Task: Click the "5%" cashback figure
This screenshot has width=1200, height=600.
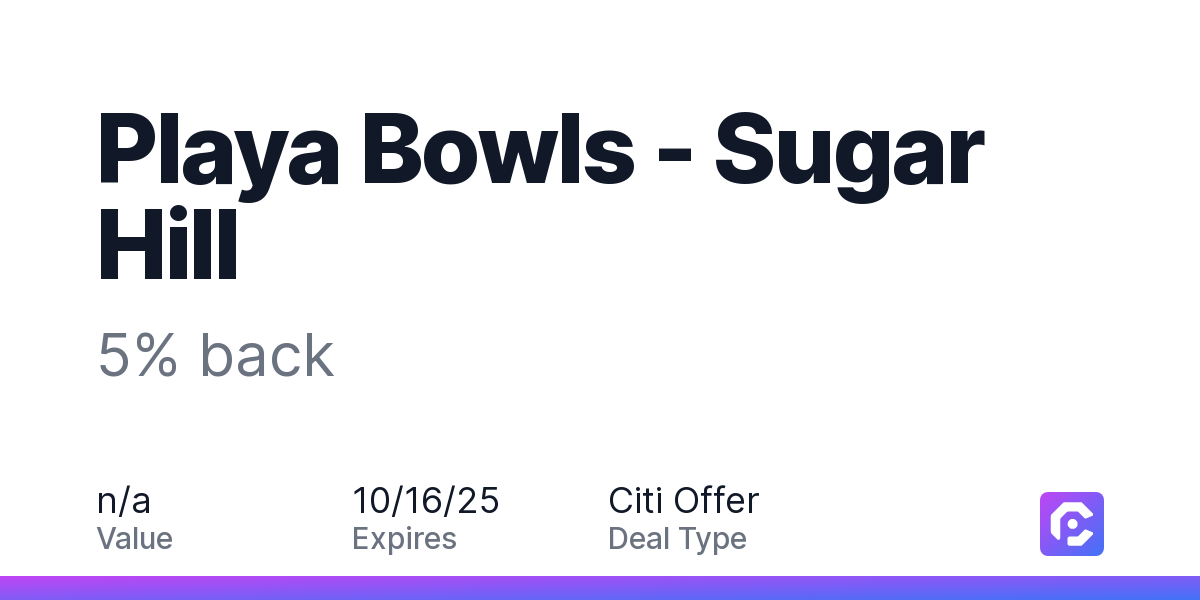Action: [138, 355]
